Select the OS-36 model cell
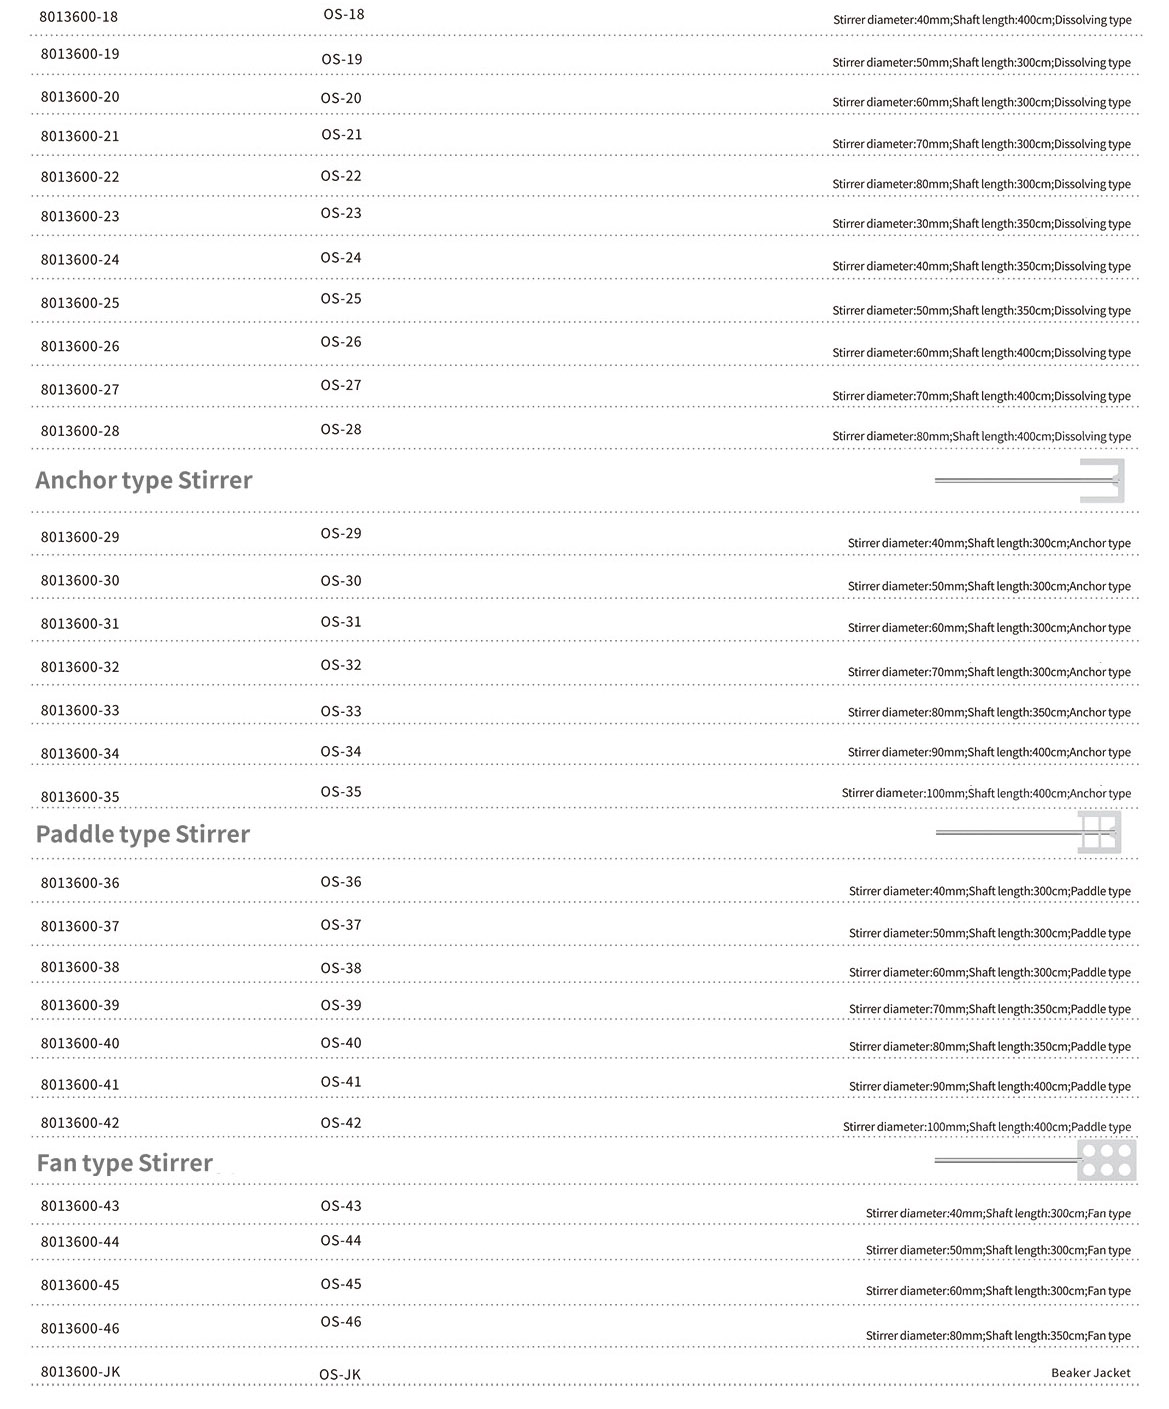This screenshot has width=1169, height=1409. coord(341,882)
